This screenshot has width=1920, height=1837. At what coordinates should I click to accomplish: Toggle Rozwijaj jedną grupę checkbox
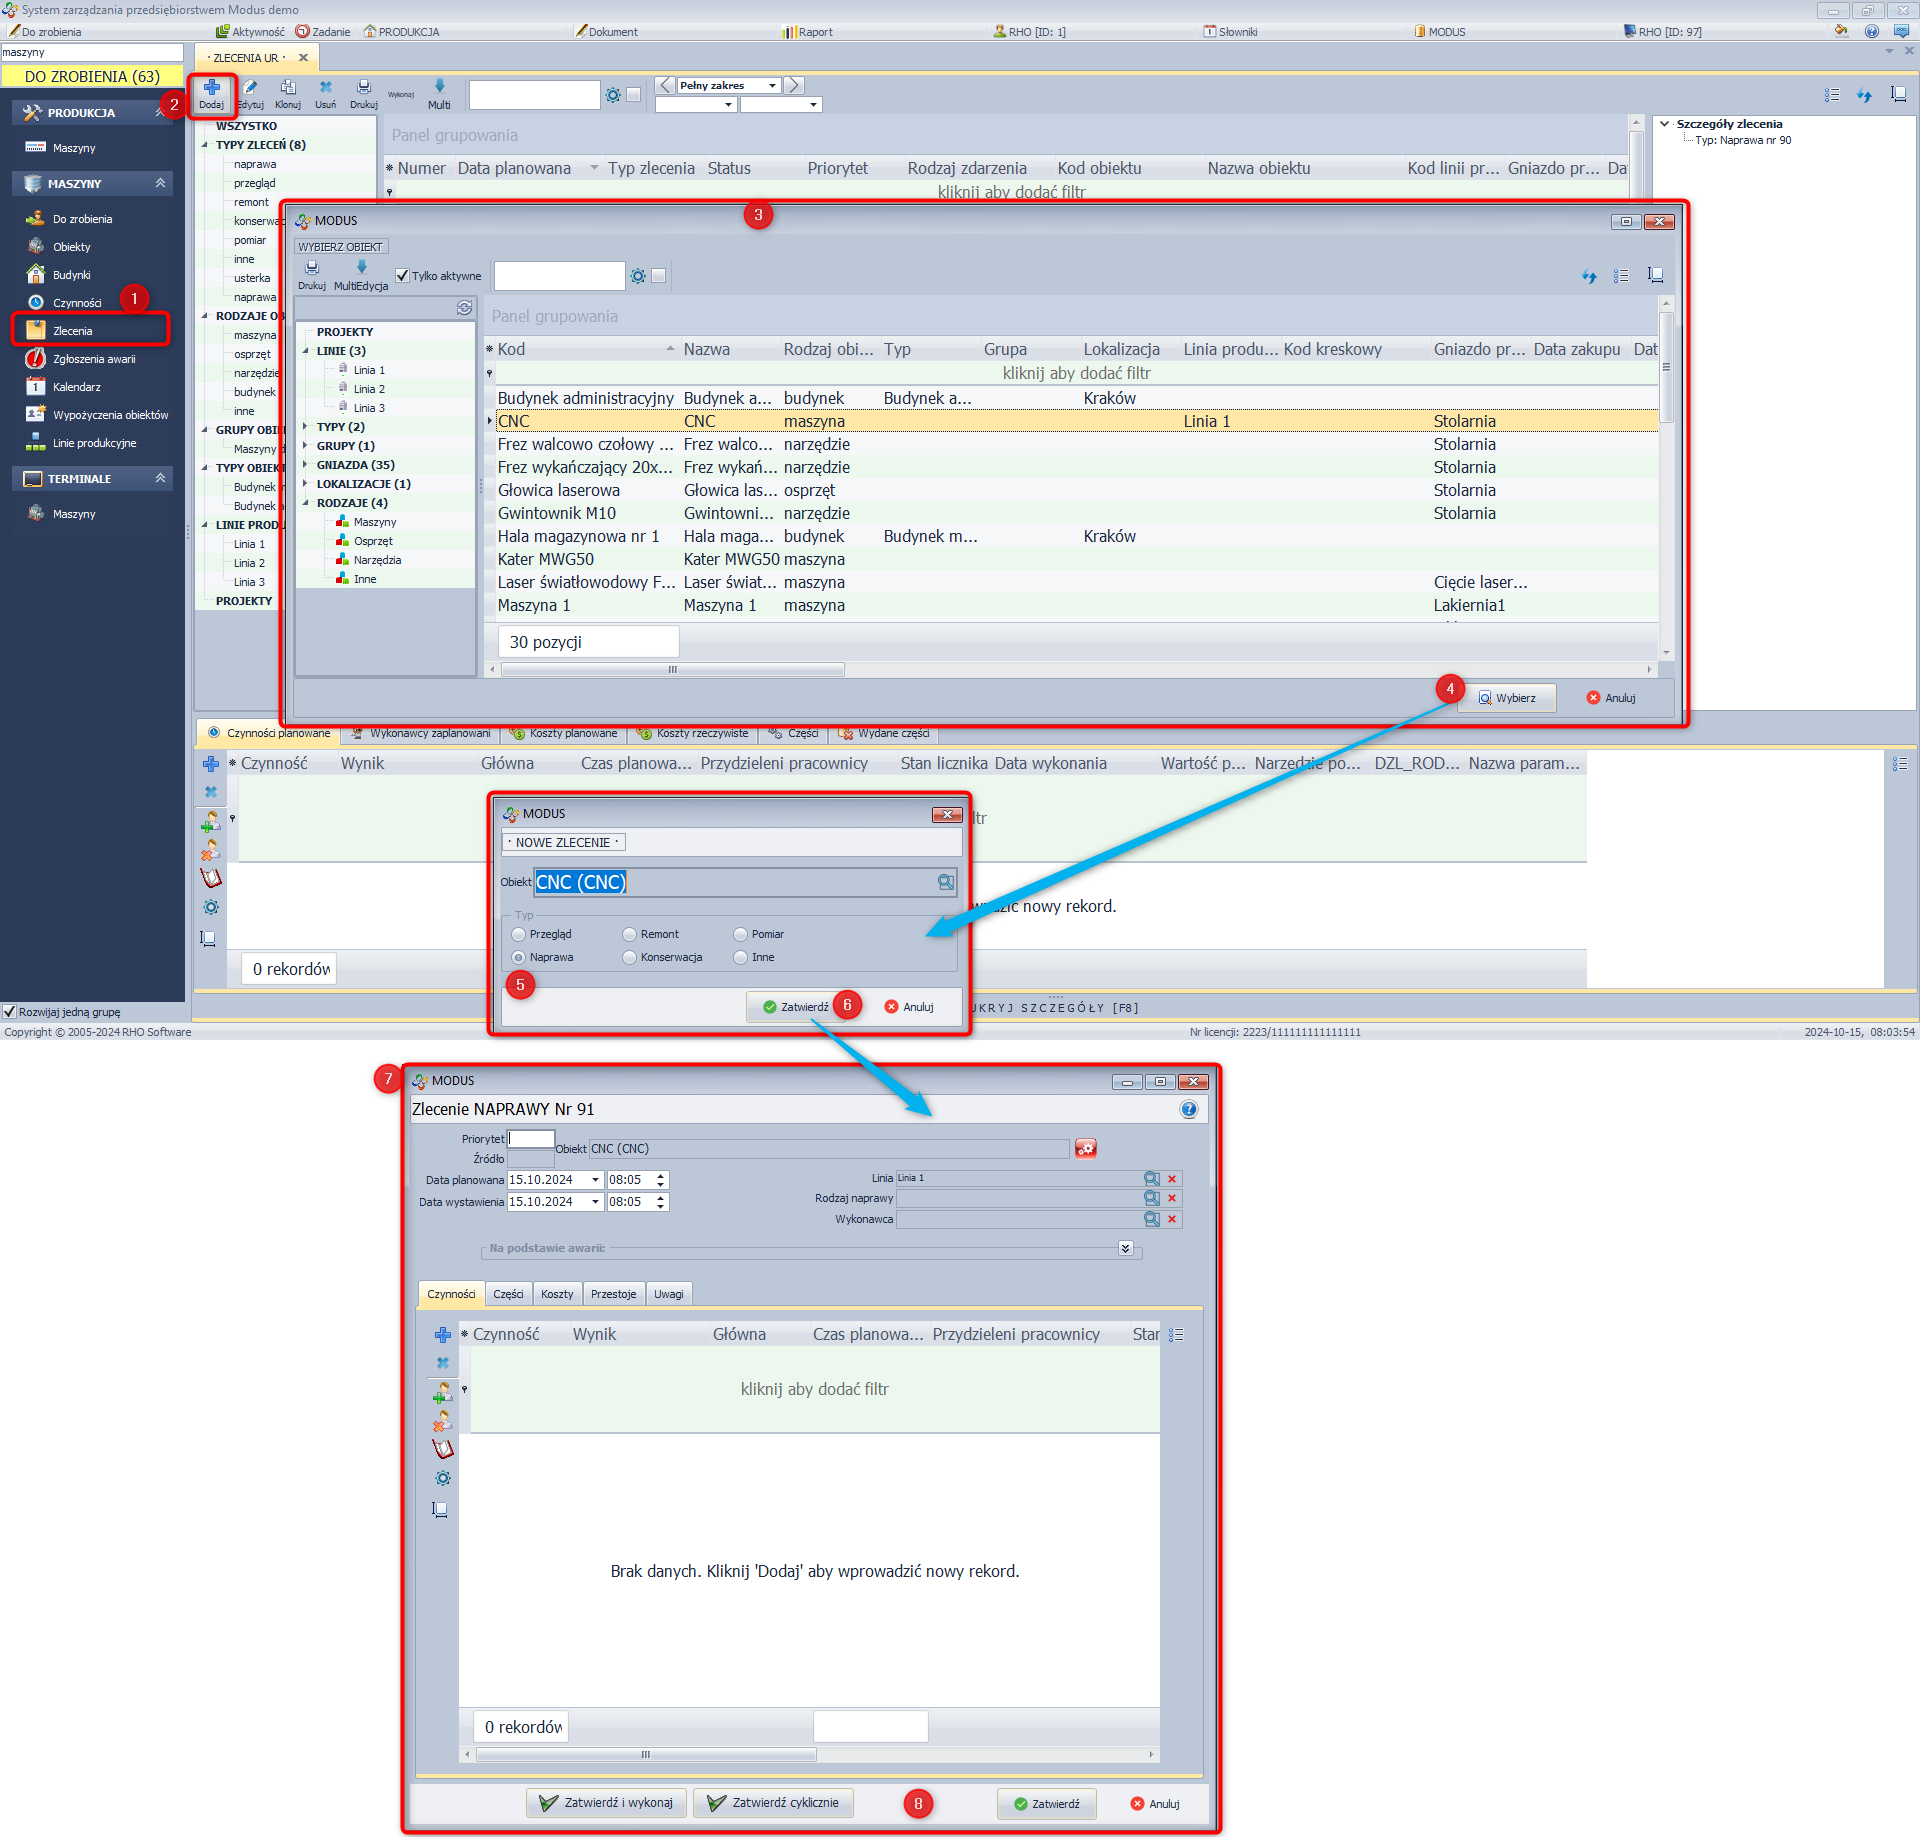coord(9,1011)
